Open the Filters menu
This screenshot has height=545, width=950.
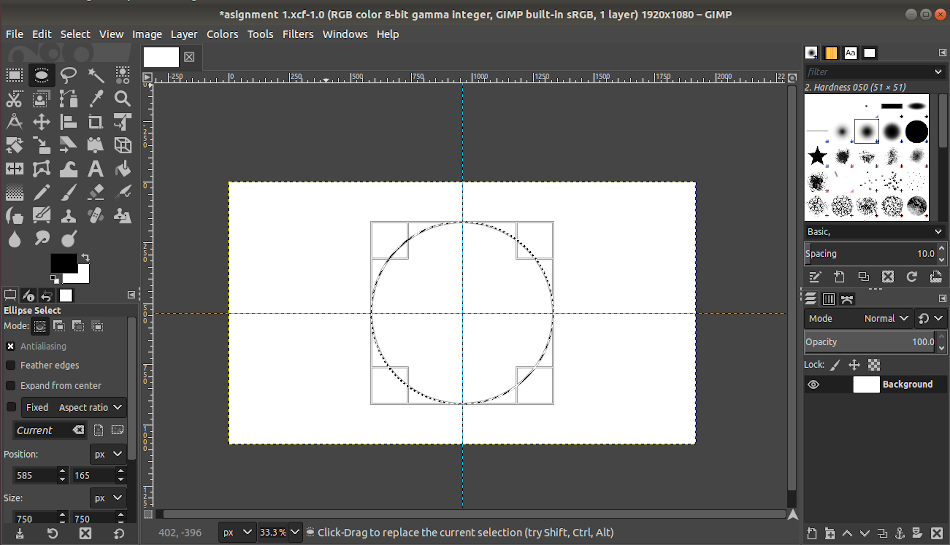[x=298, y=35]
